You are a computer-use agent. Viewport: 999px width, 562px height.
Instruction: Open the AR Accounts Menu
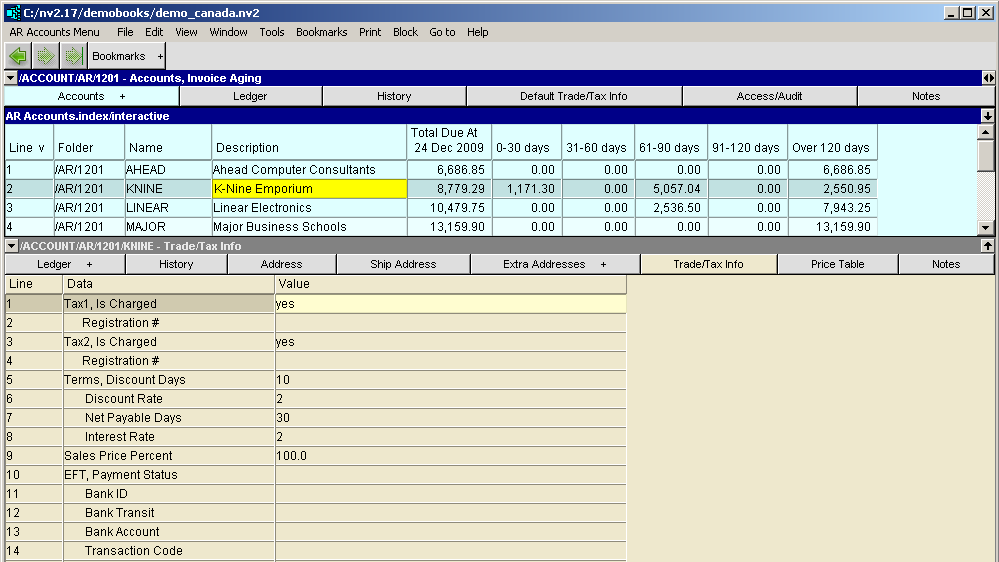coord(54,32)
